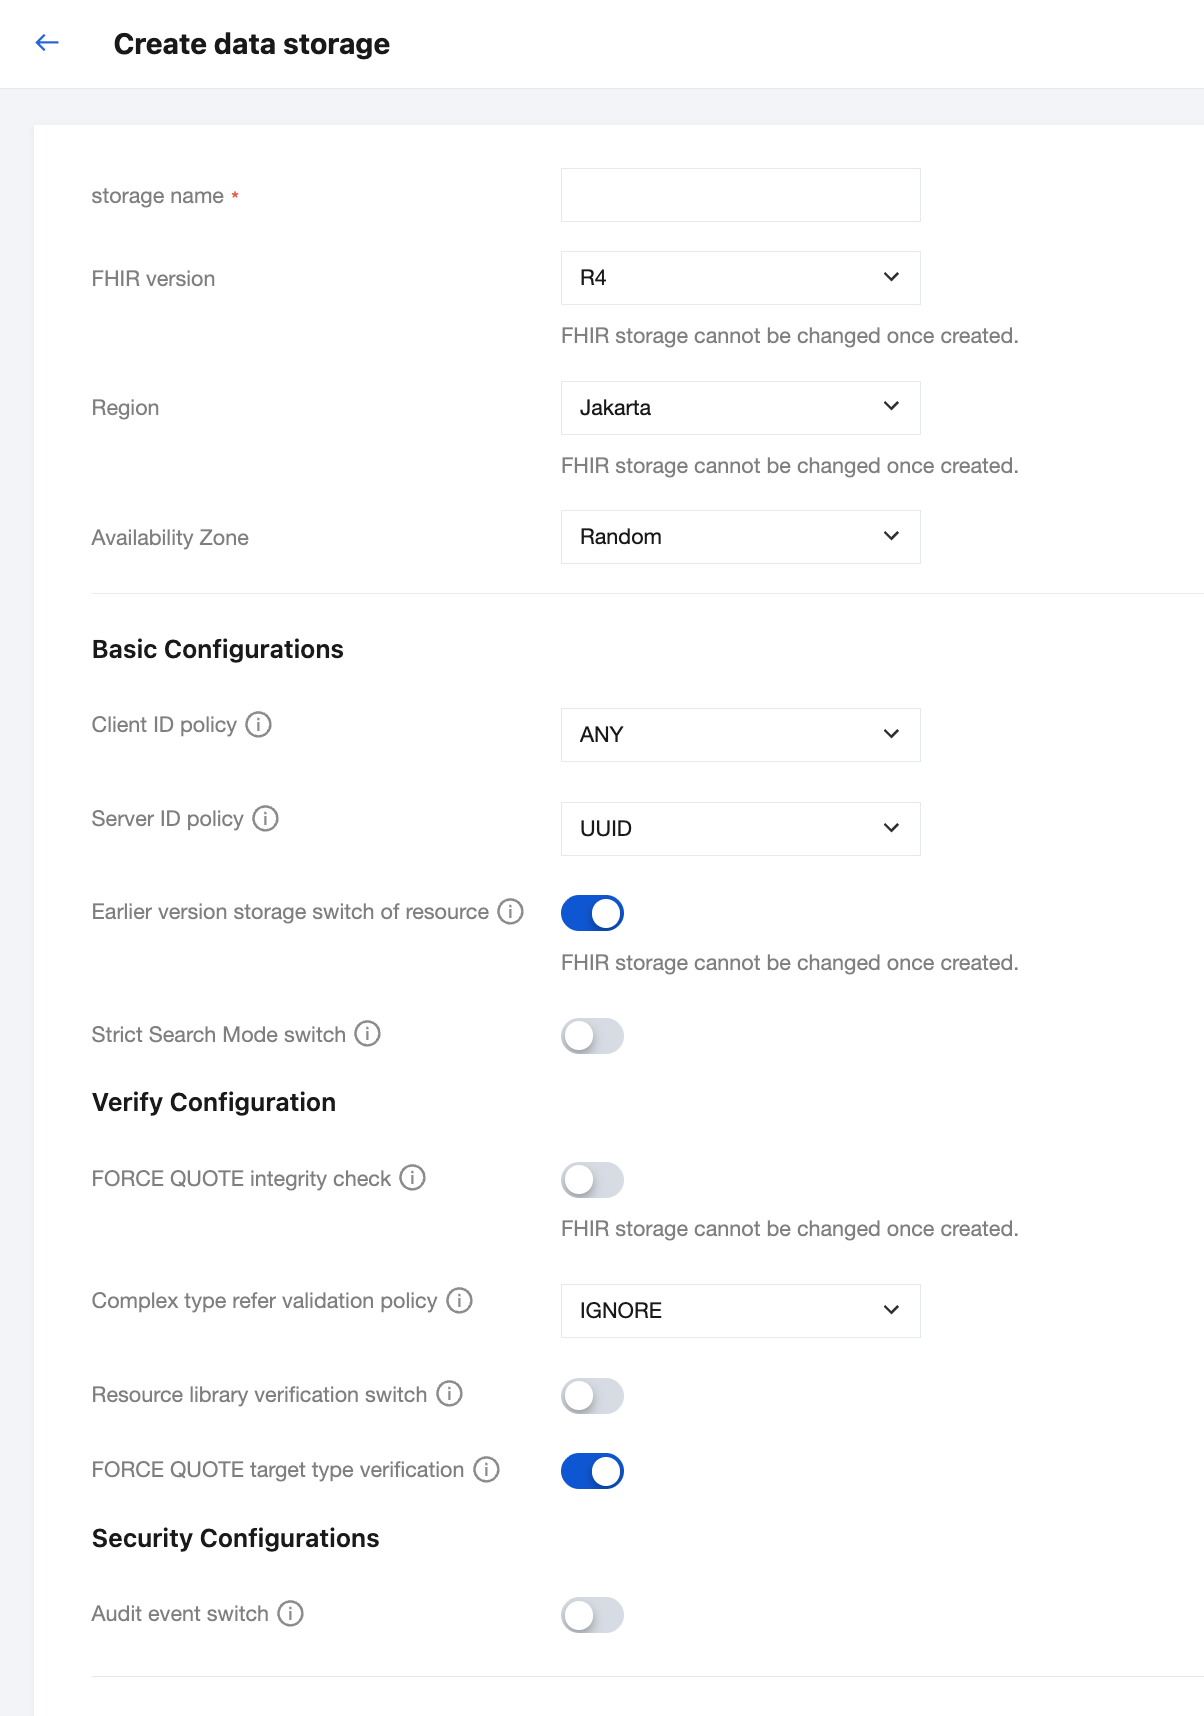Enable Audit event switch toggle
Image resolution: width=1204 pixels, height=1716 pixels.
(x=592, y=1615)
